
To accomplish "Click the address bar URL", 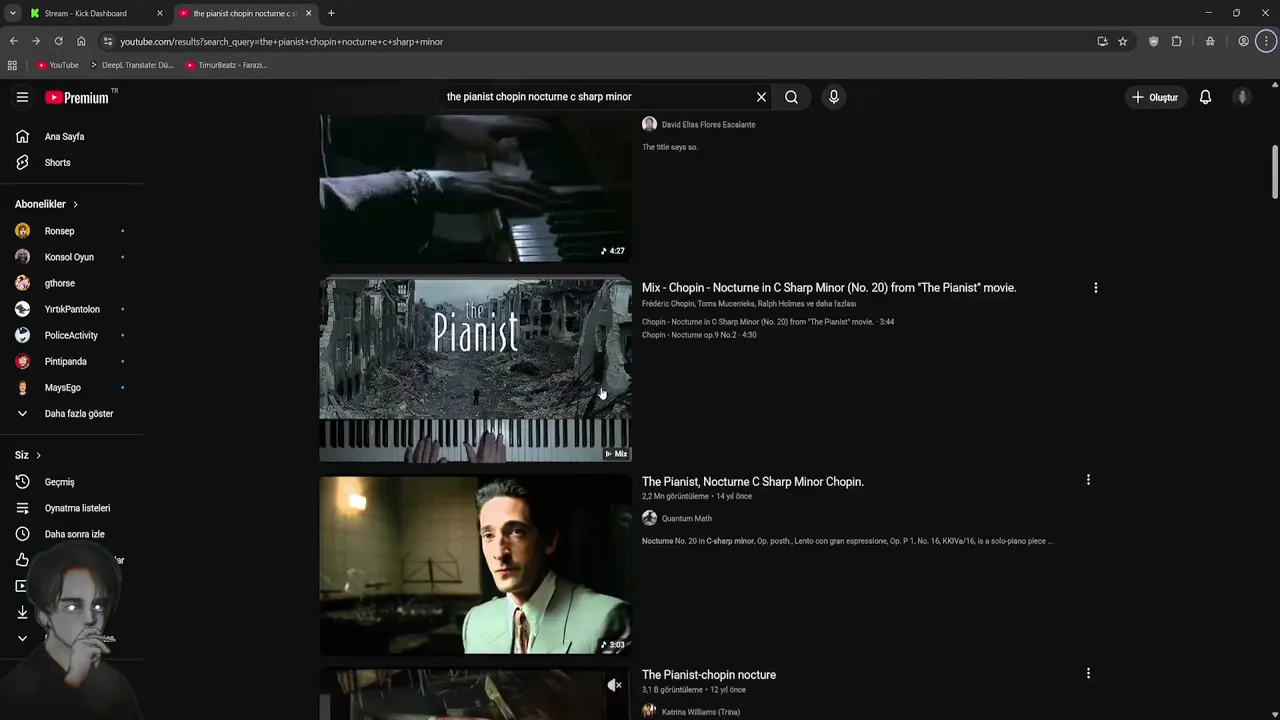I will (x=281, y=42).
